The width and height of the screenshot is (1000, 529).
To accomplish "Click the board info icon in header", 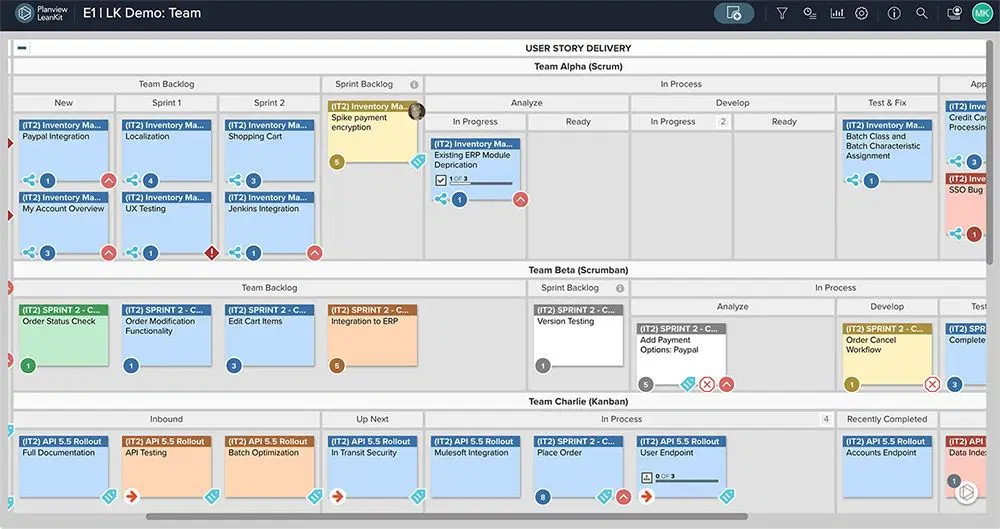I will [894, 14].
